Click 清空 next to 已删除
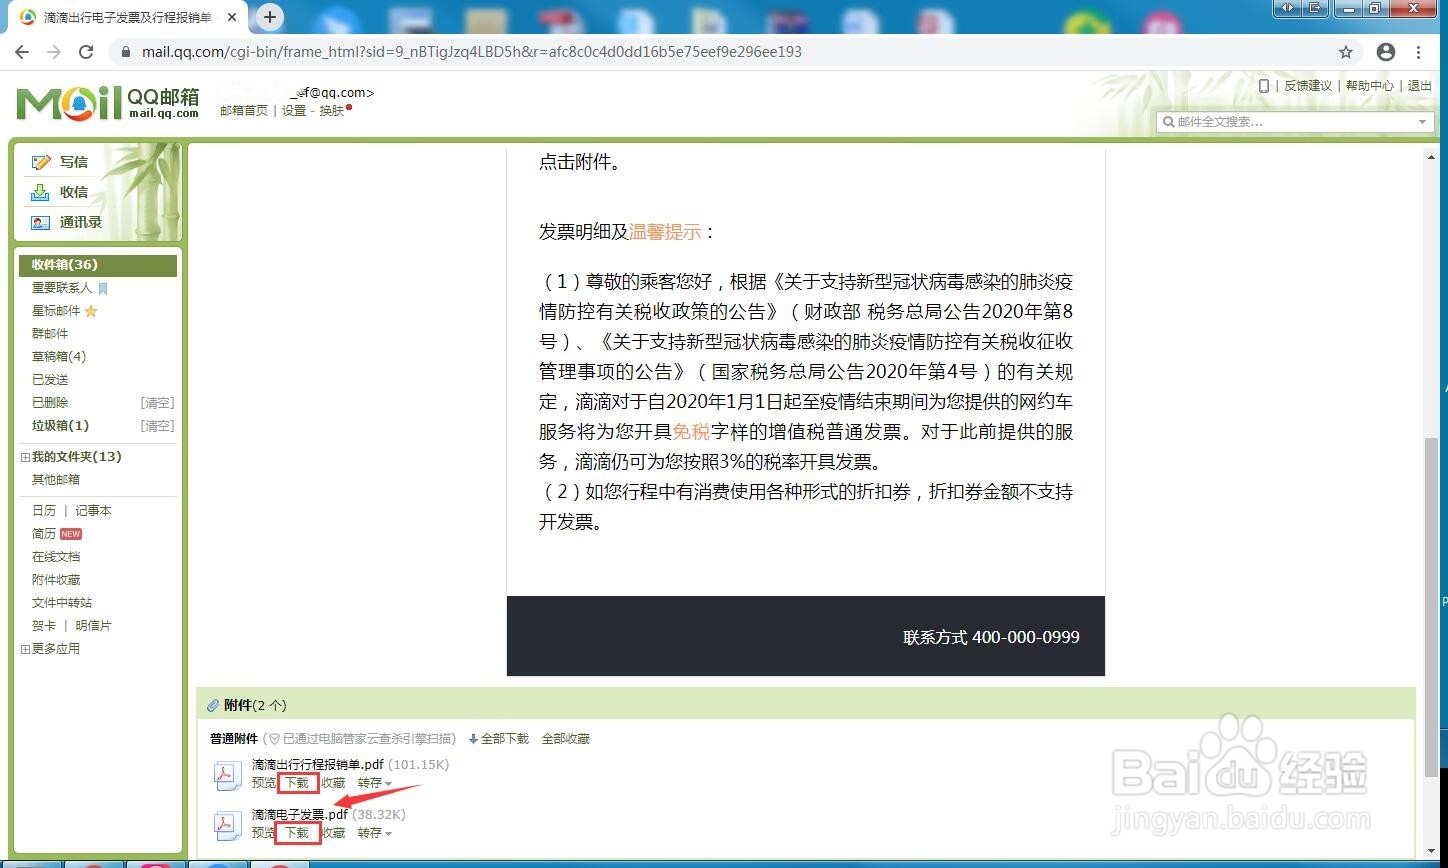 pyautogui.click(x=157, y=403)
